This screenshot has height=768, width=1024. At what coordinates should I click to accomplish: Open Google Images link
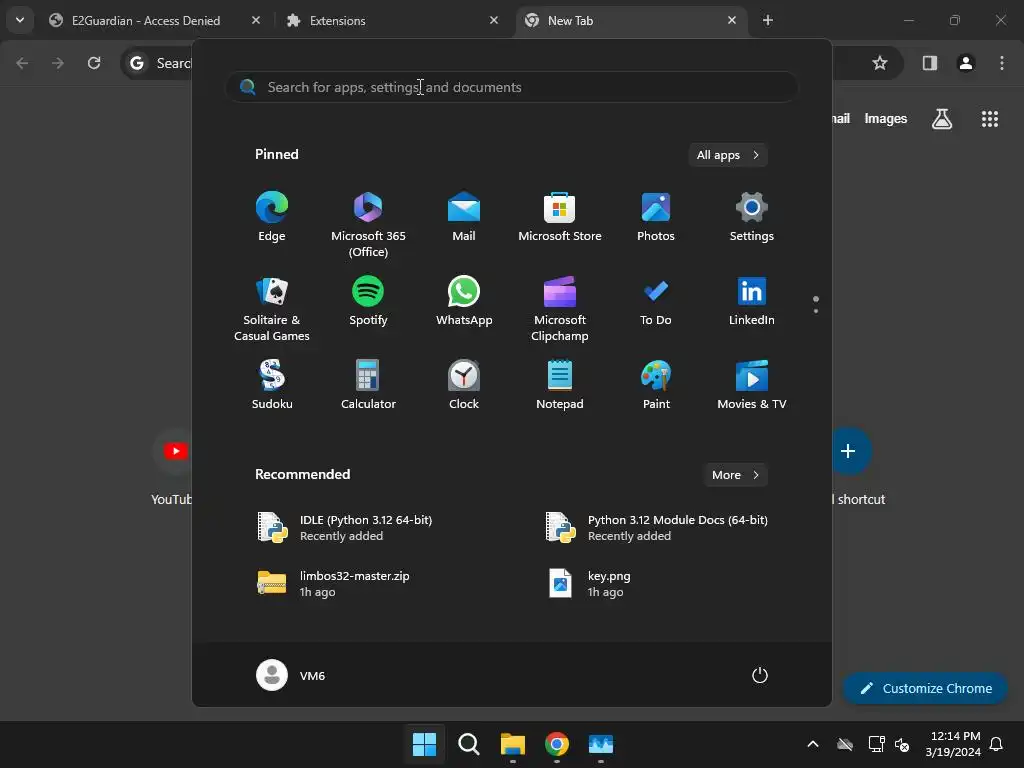[886, 118]
